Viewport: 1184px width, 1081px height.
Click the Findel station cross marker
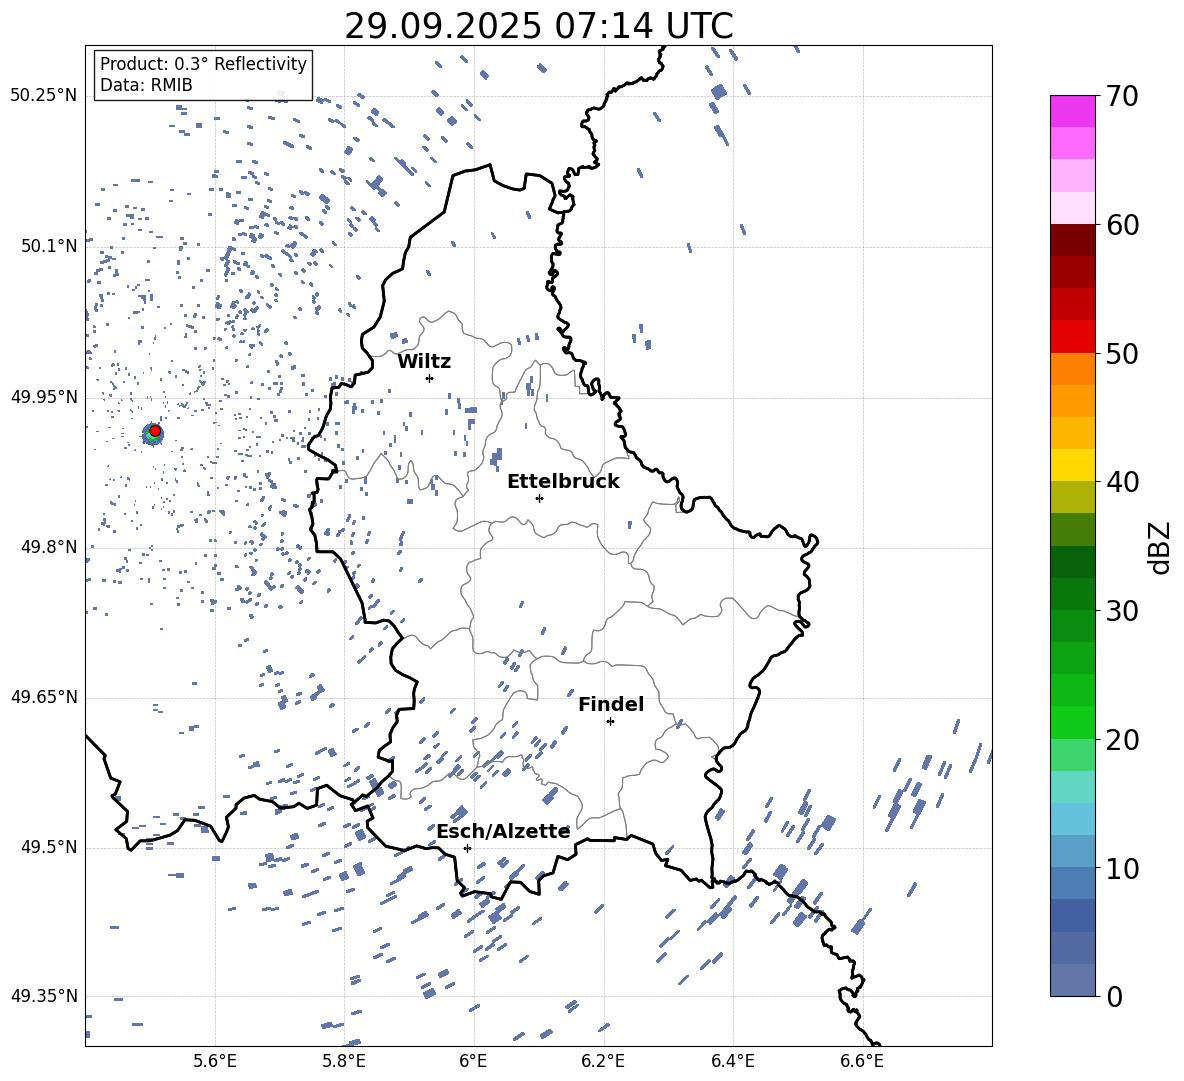(x=610, y=722)
